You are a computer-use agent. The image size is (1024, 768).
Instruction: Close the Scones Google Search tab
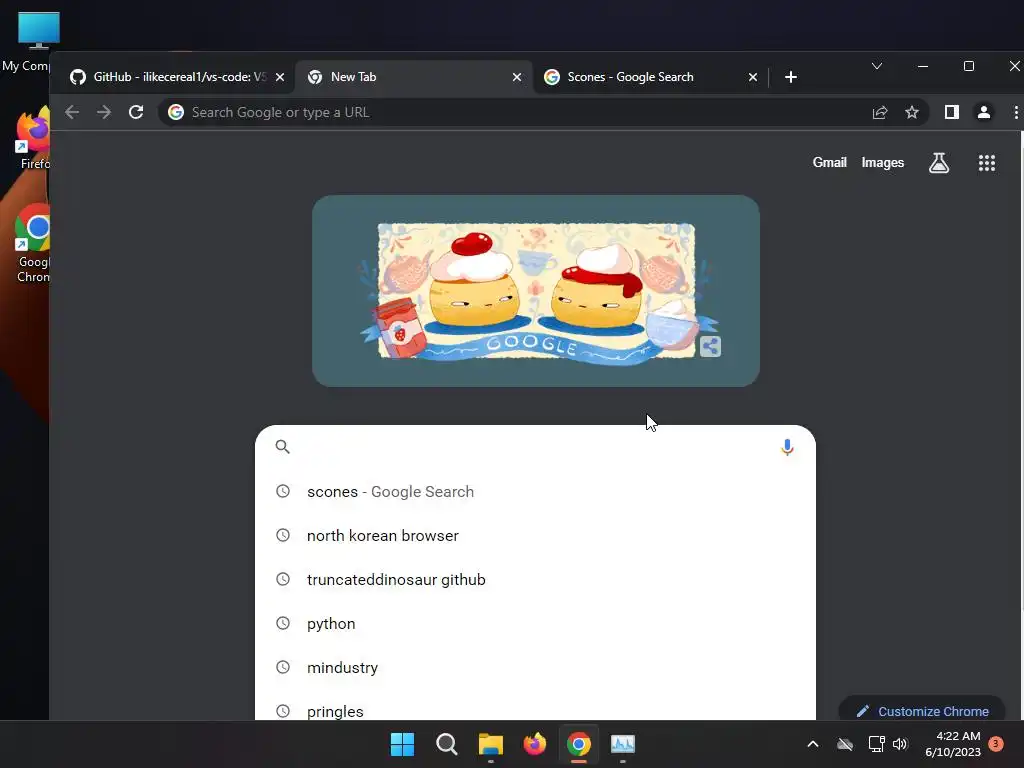[x=752, y=77]
